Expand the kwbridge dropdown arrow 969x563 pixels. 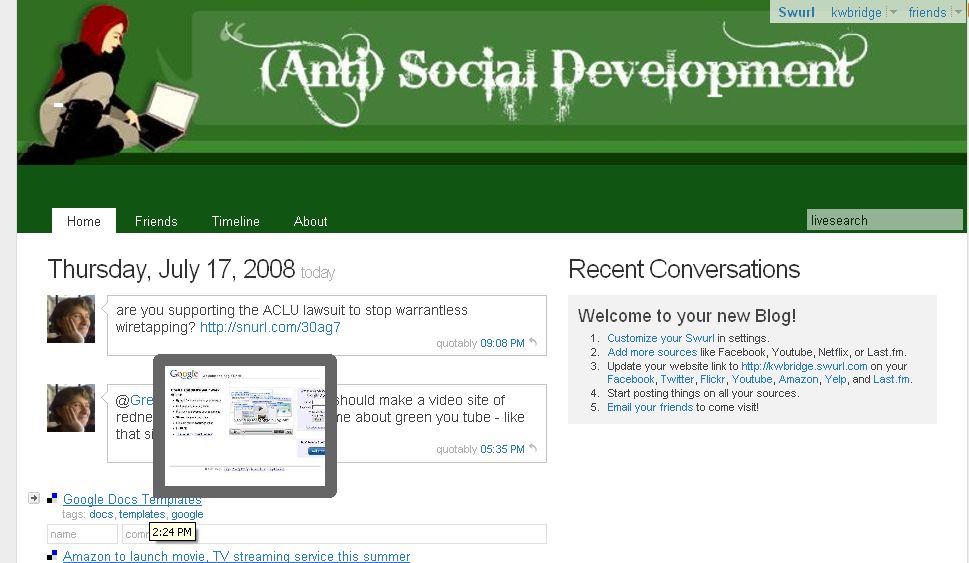pos(893,13)
